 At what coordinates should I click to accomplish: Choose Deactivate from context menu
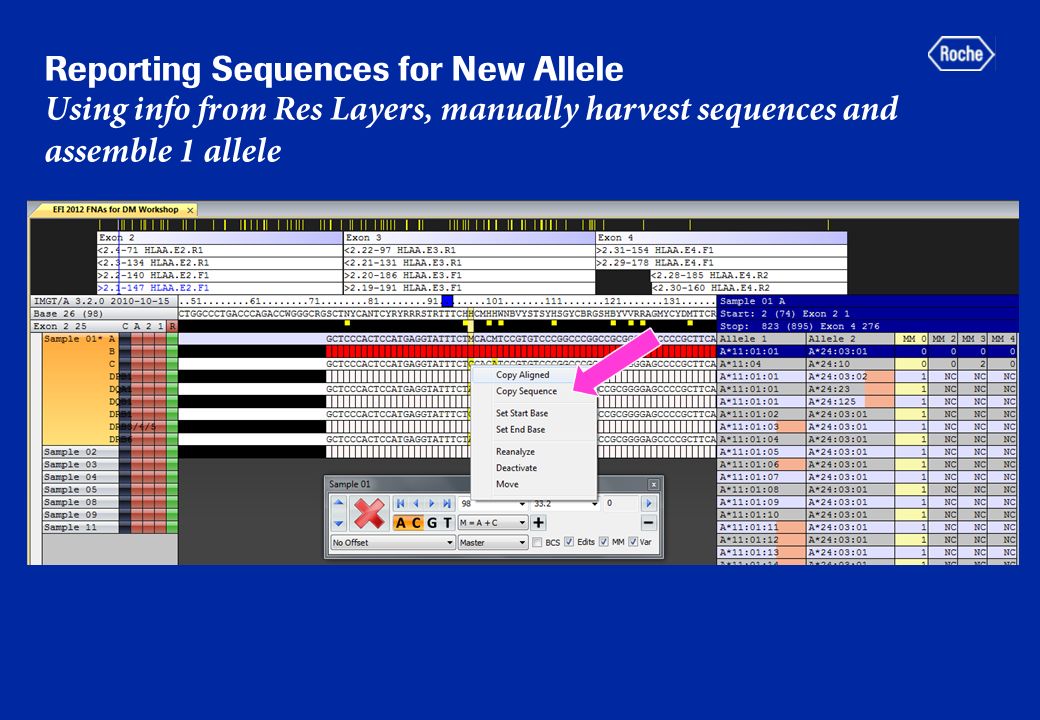tap(517, 468)
